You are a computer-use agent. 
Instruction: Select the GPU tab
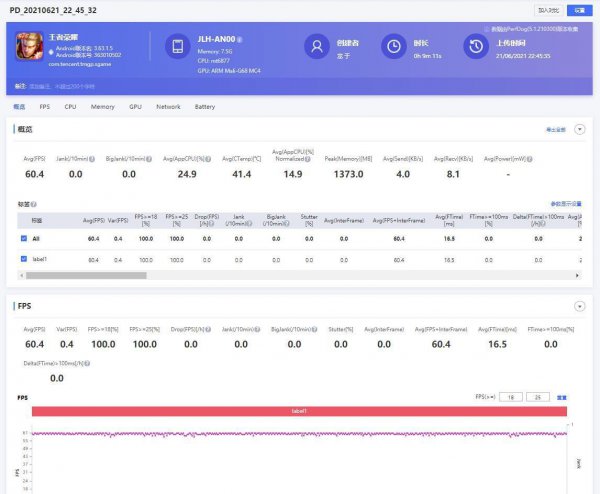135,106
